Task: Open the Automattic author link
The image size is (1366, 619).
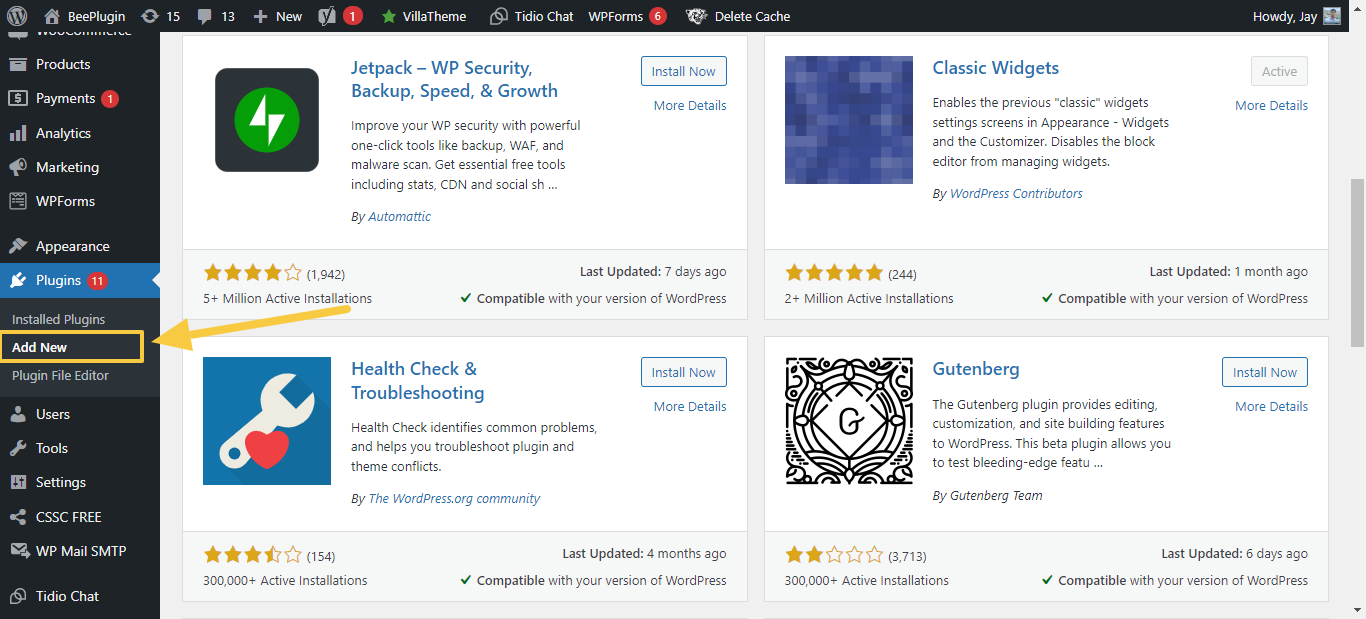Action: click(x=400, y=216)
